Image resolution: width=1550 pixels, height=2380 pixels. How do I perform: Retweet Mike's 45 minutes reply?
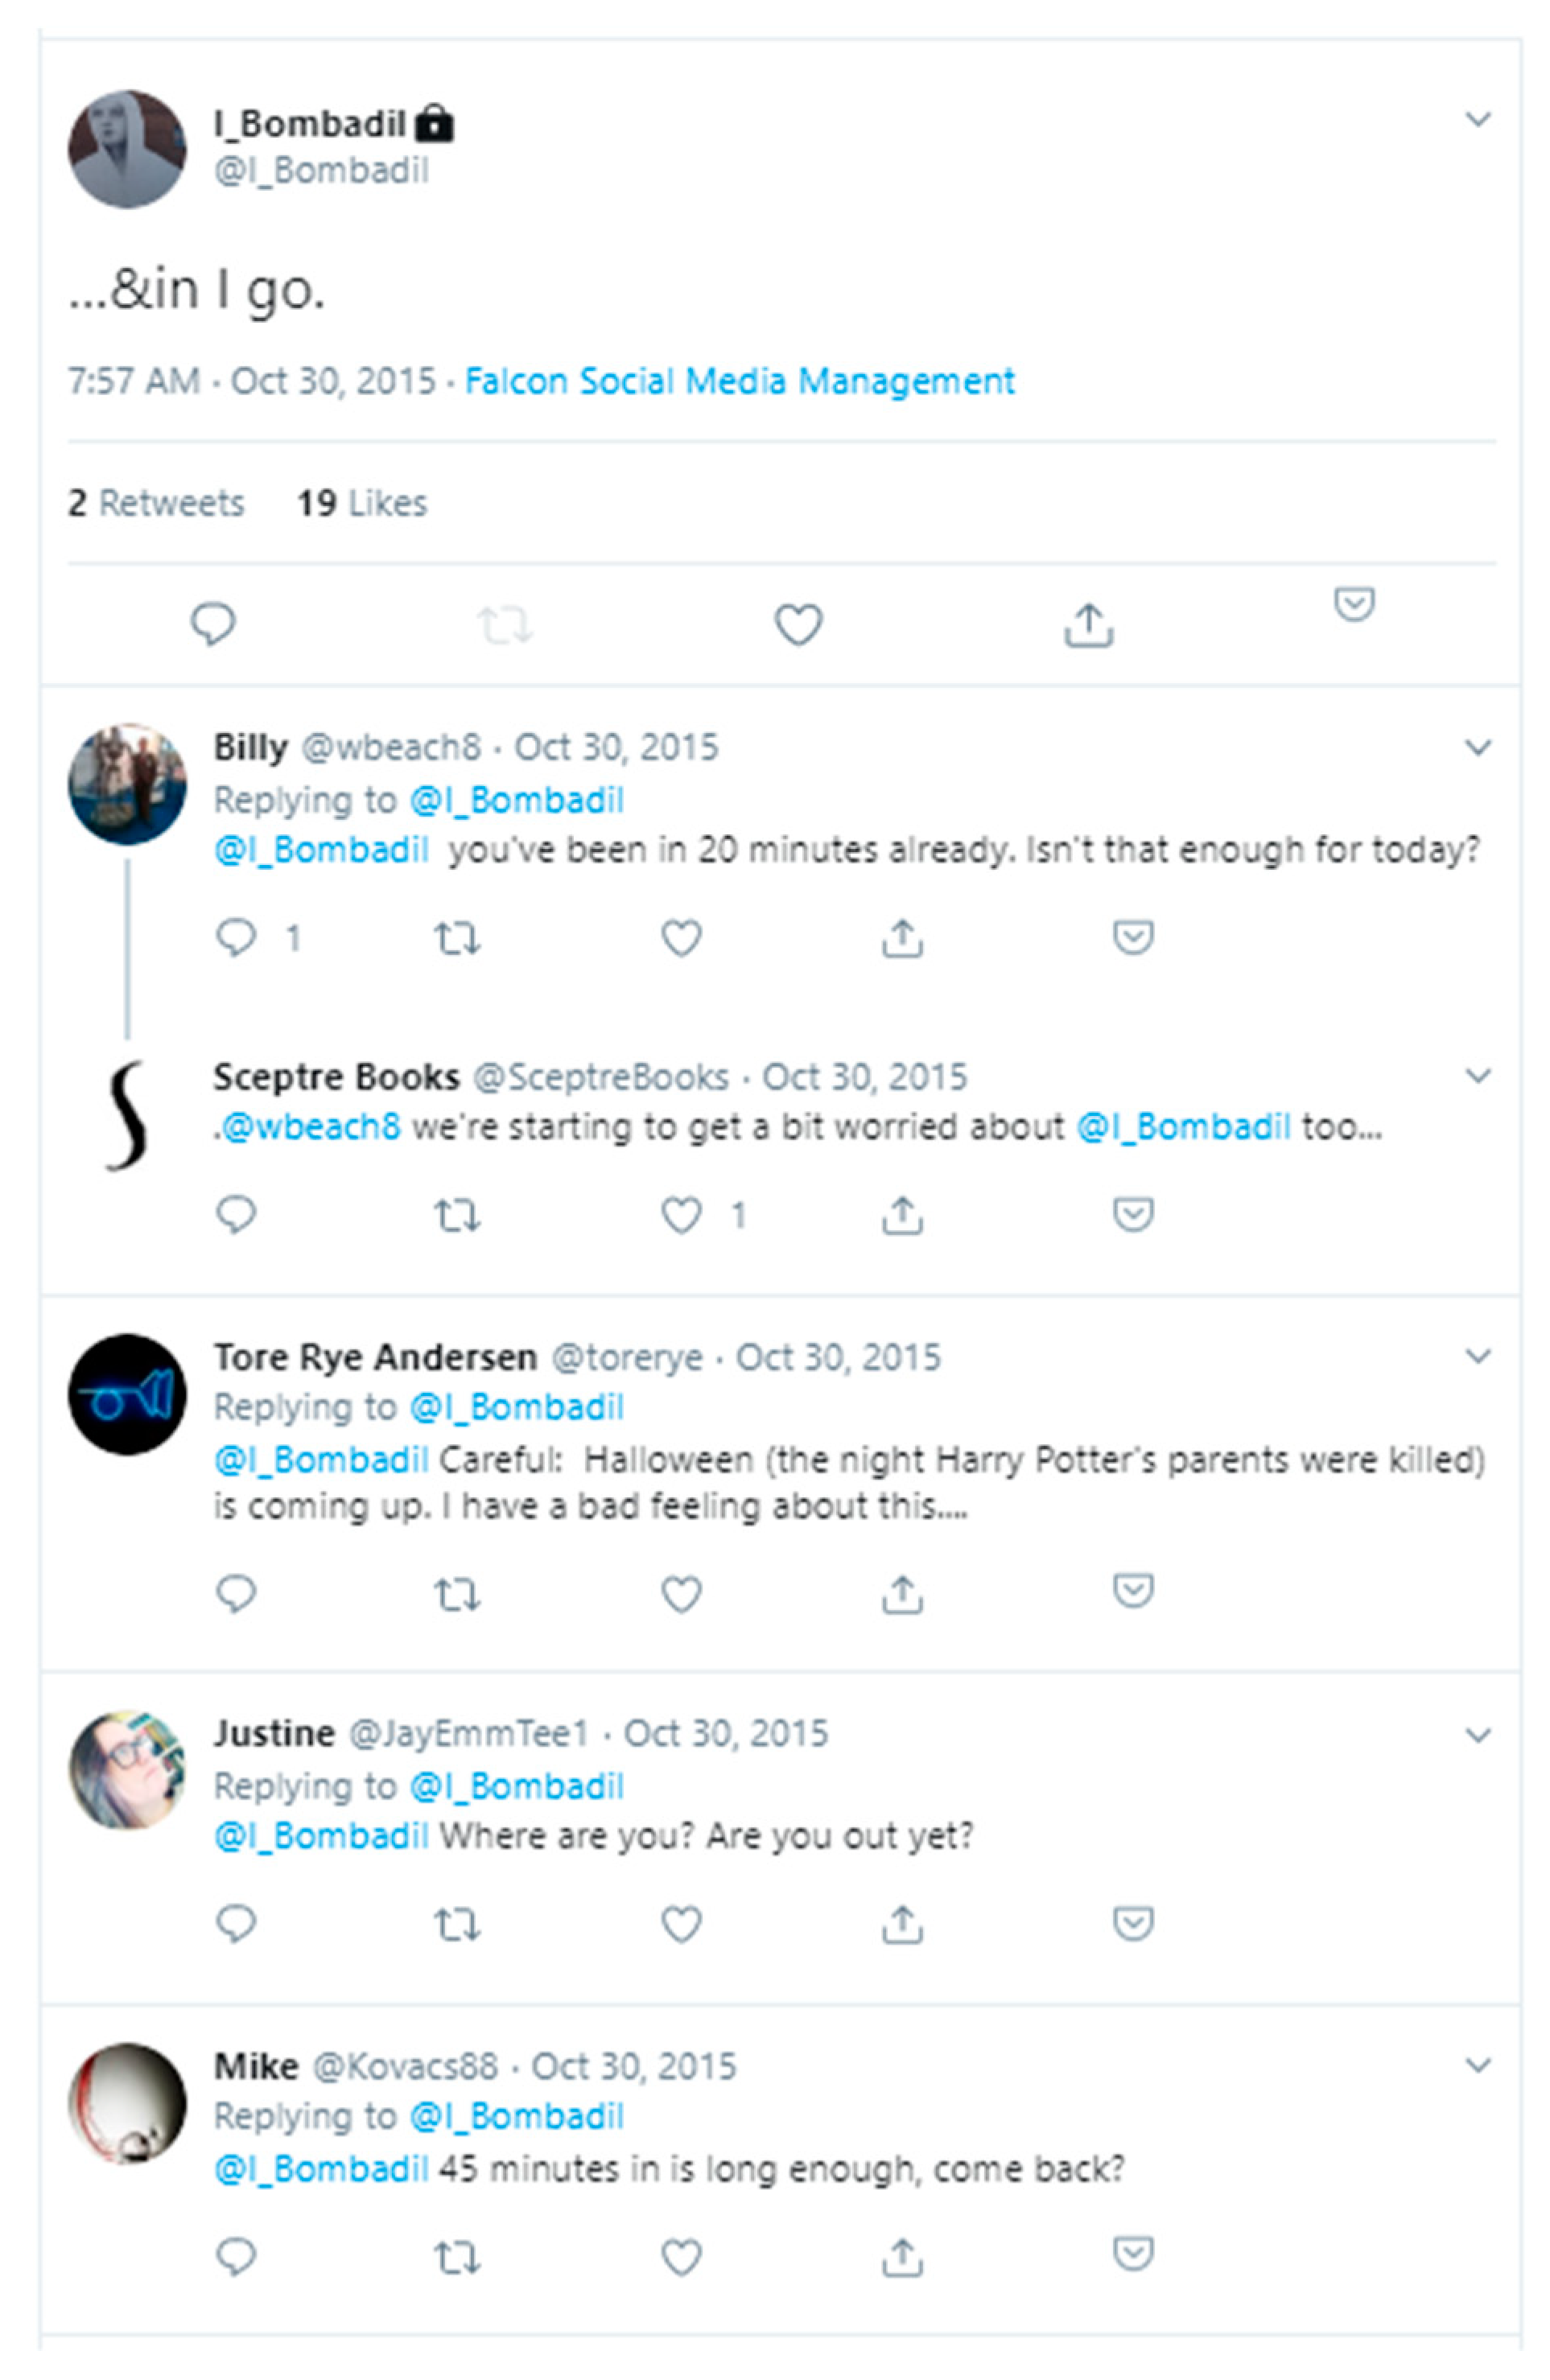coord(457,2257)
